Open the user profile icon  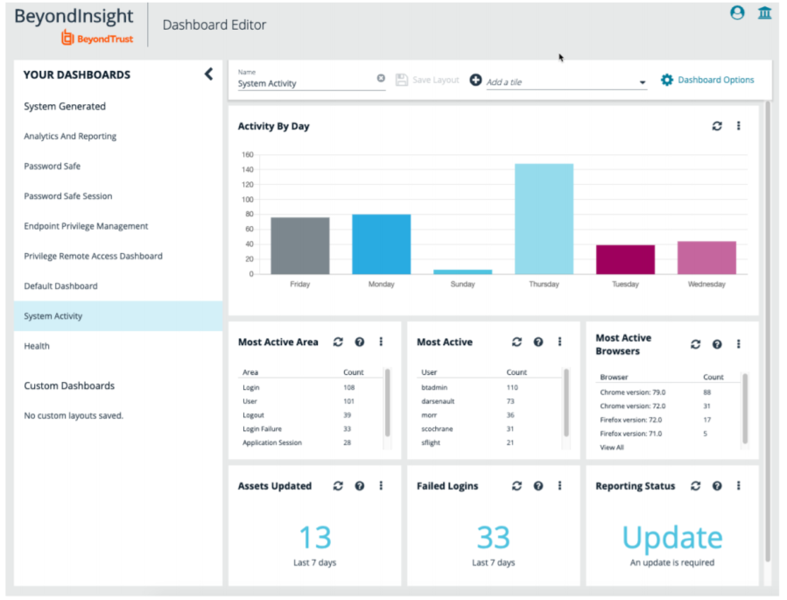[737, 13]
